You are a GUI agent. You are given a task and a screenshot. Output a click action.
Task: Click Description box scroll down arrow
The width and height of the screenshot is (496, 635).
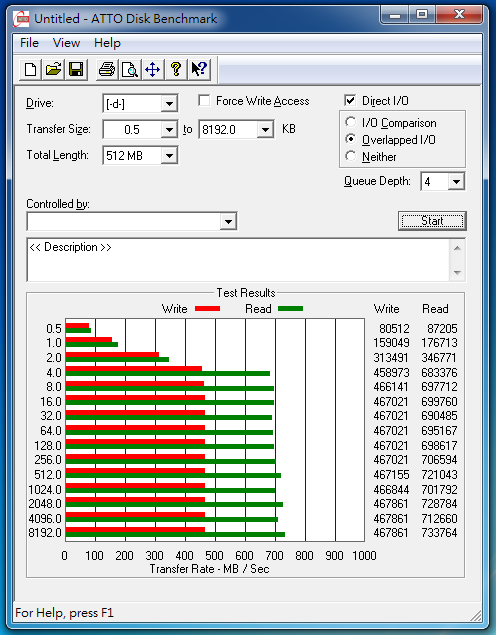458,273
